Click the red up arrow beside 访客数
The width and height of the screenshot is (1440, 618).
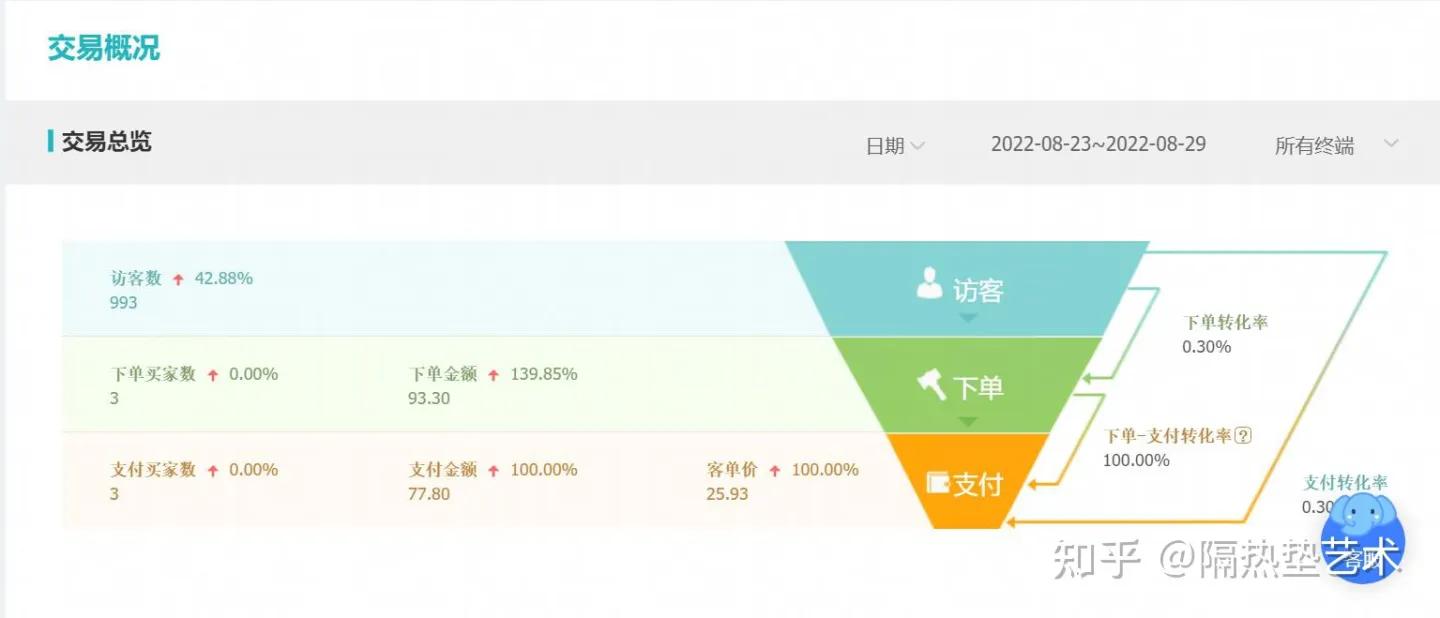[178, 278]
